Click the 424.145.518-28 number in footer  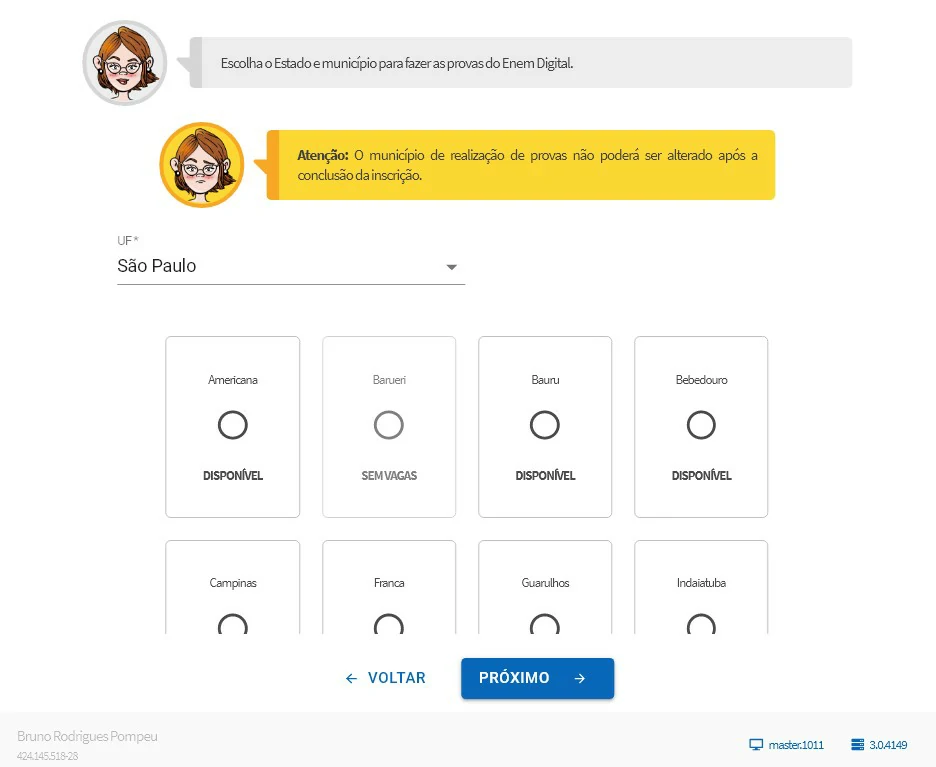(x=47, y=756)
